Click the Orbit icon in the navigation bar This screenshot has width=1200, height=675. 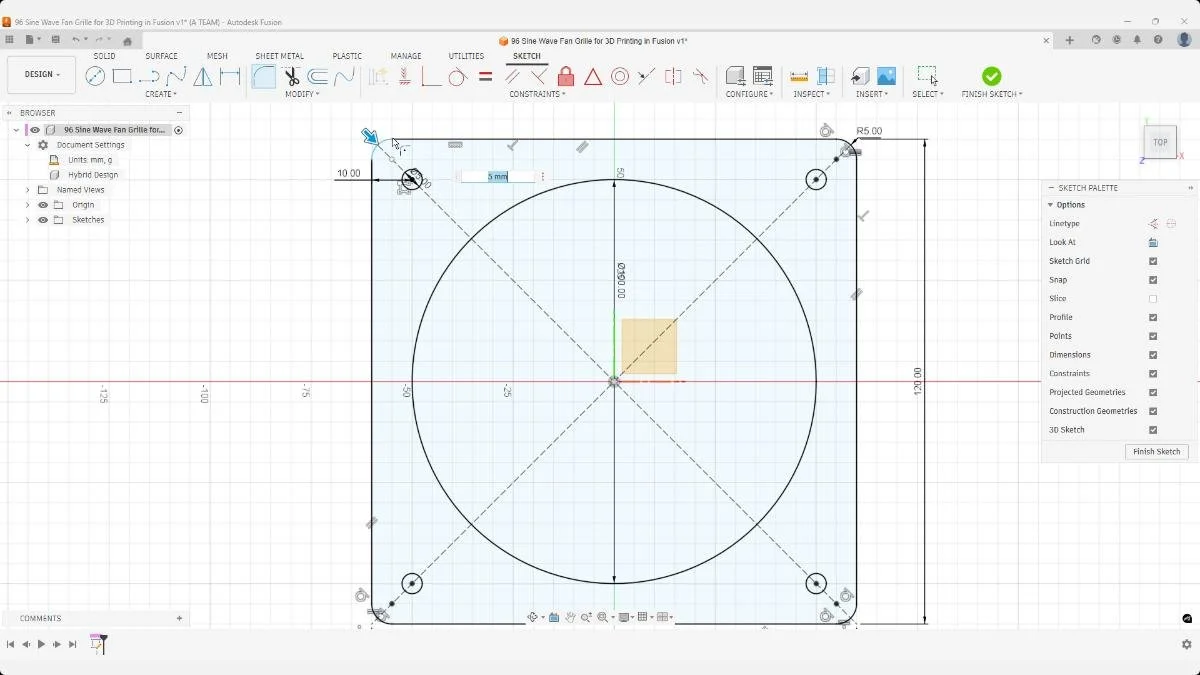coord(533,617)
